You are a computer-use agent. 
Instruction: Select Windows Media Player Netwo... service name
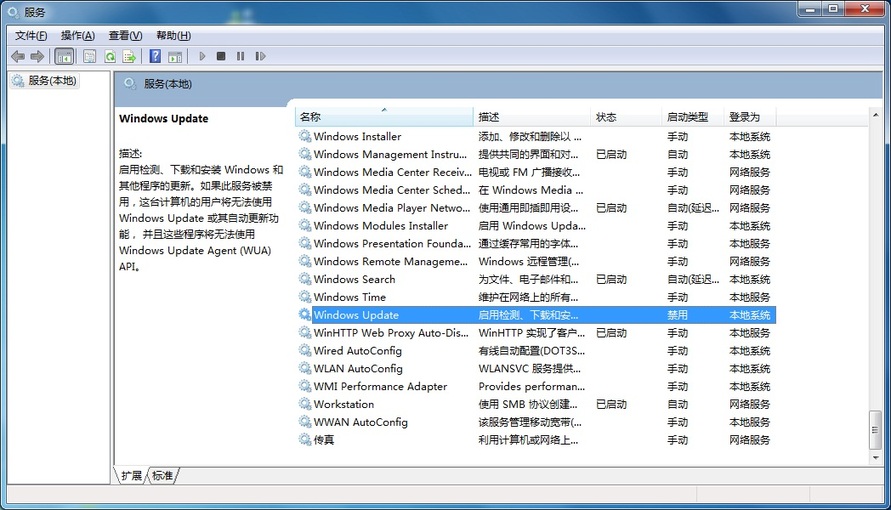[392, 208]
